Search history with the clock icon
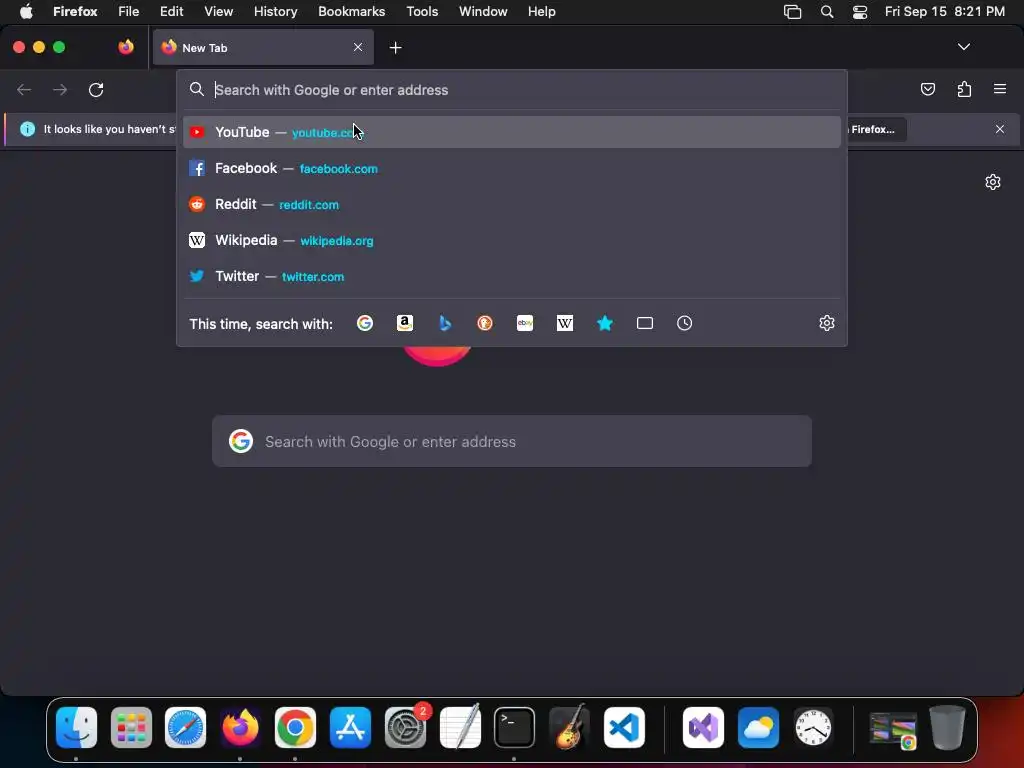 684,323
